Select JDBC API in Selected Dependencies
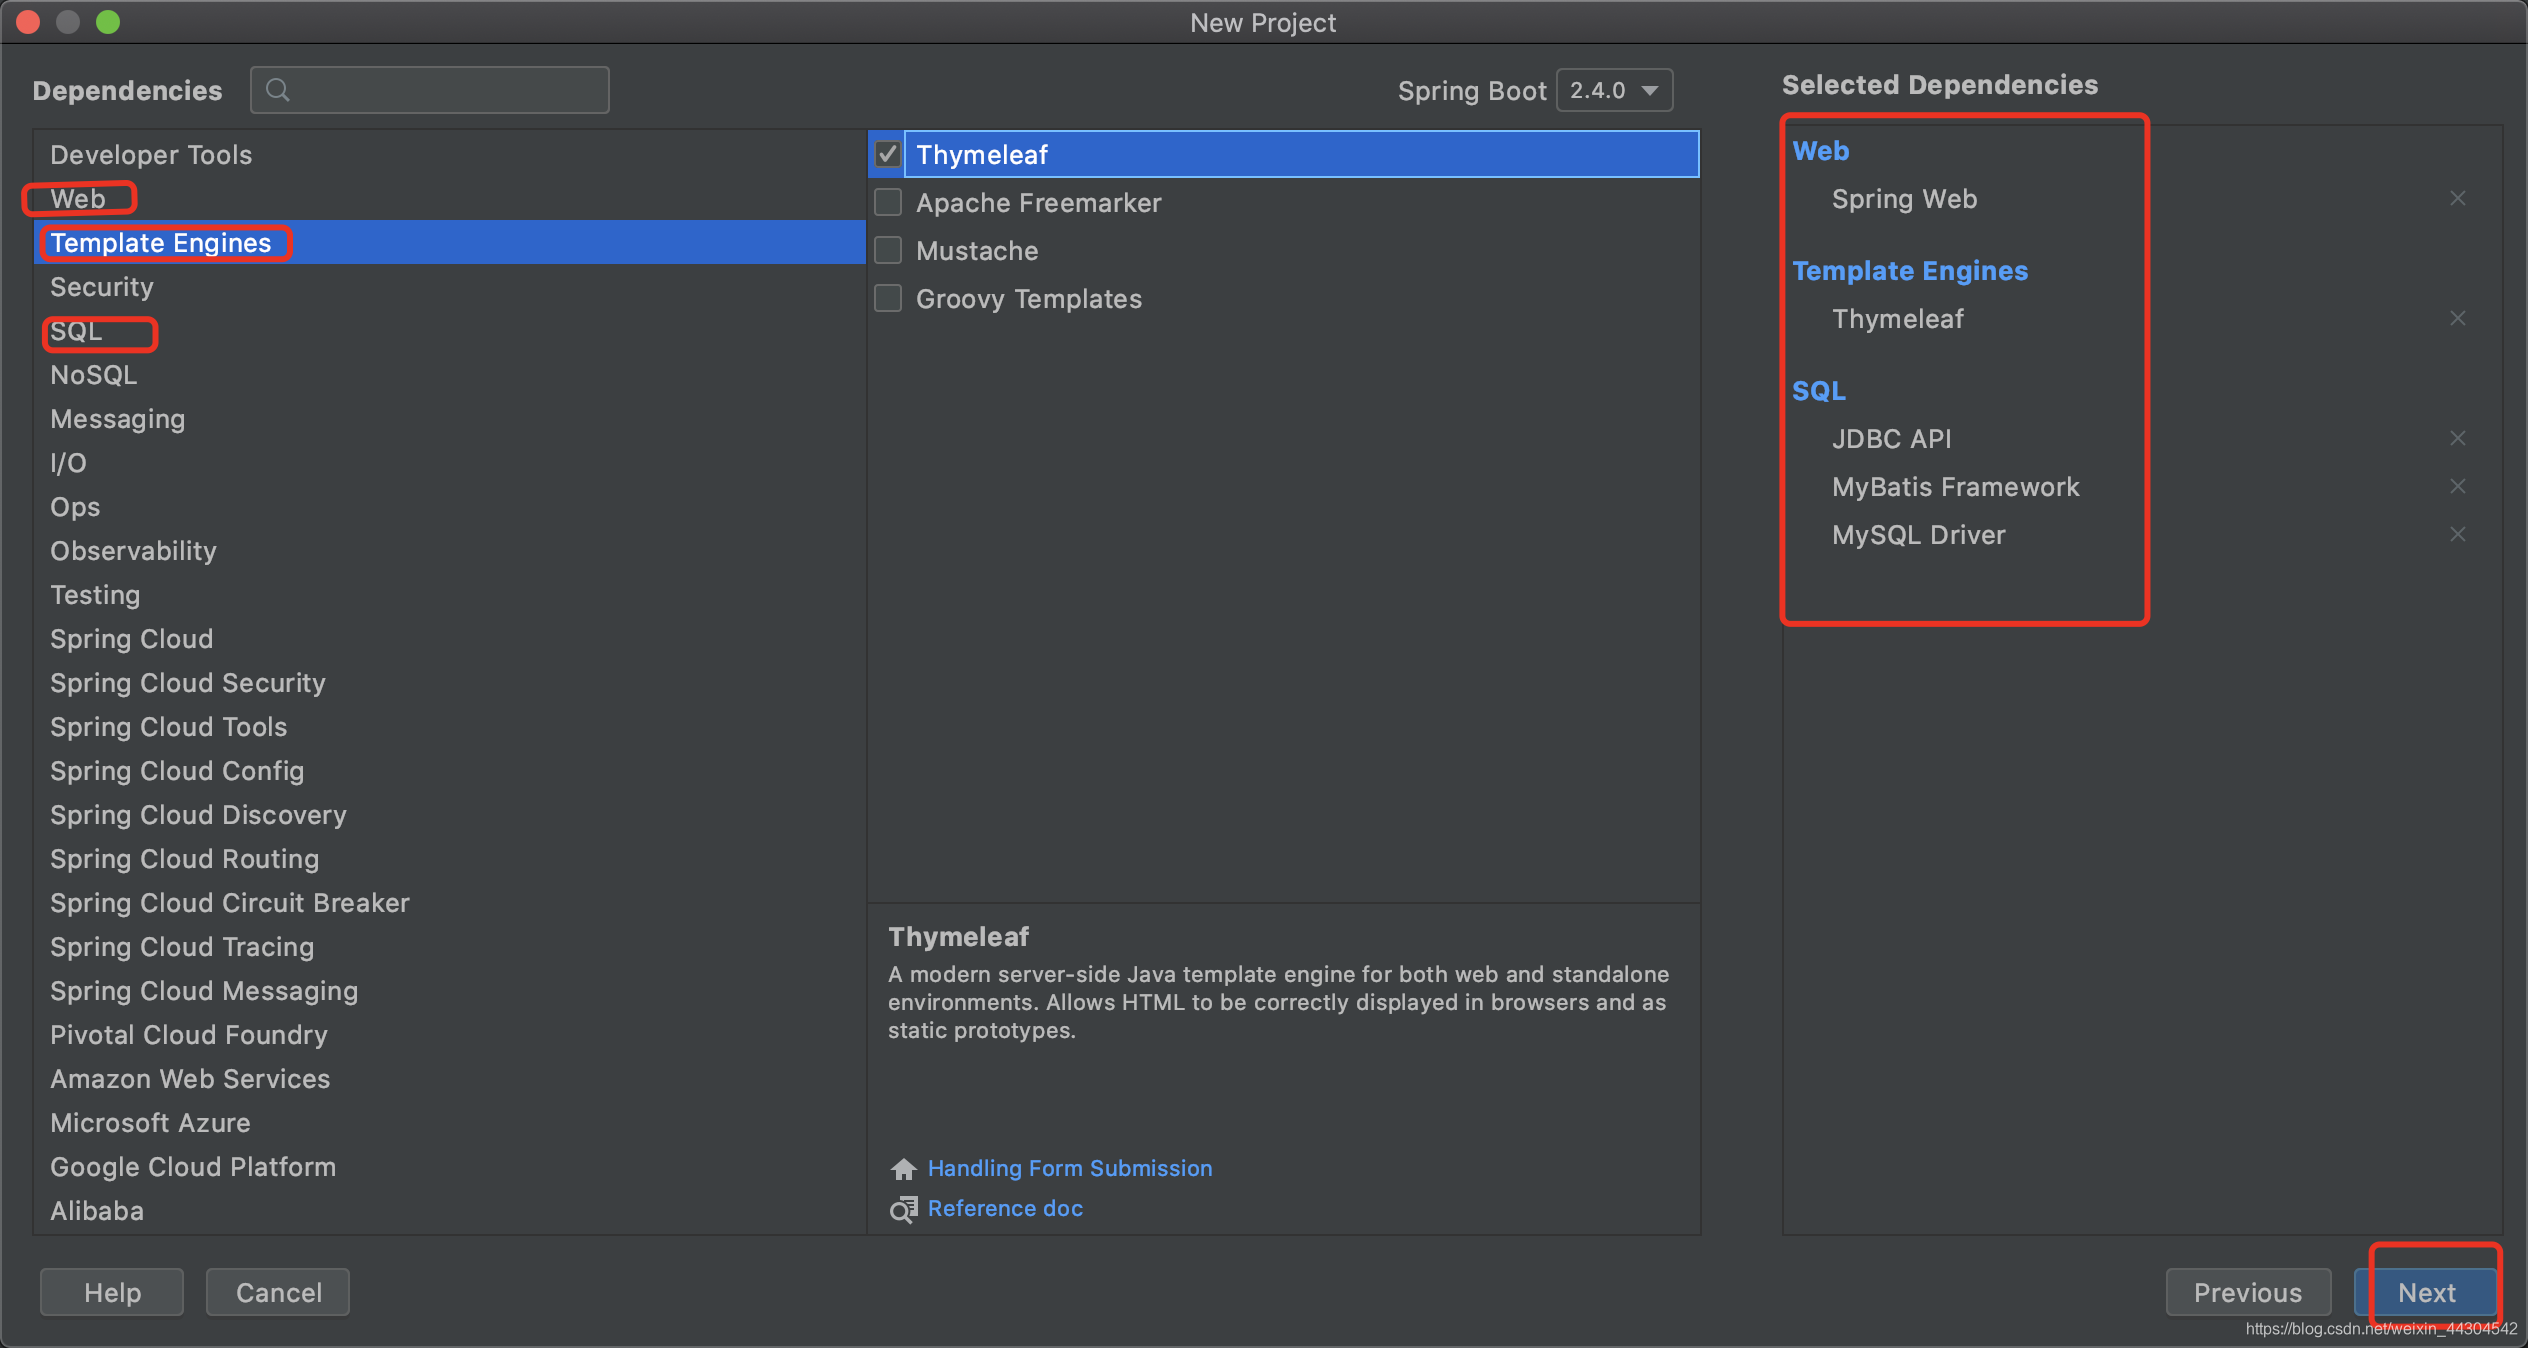The height and width of the screenshot is (1348, 2528). tap(1891, 438)
